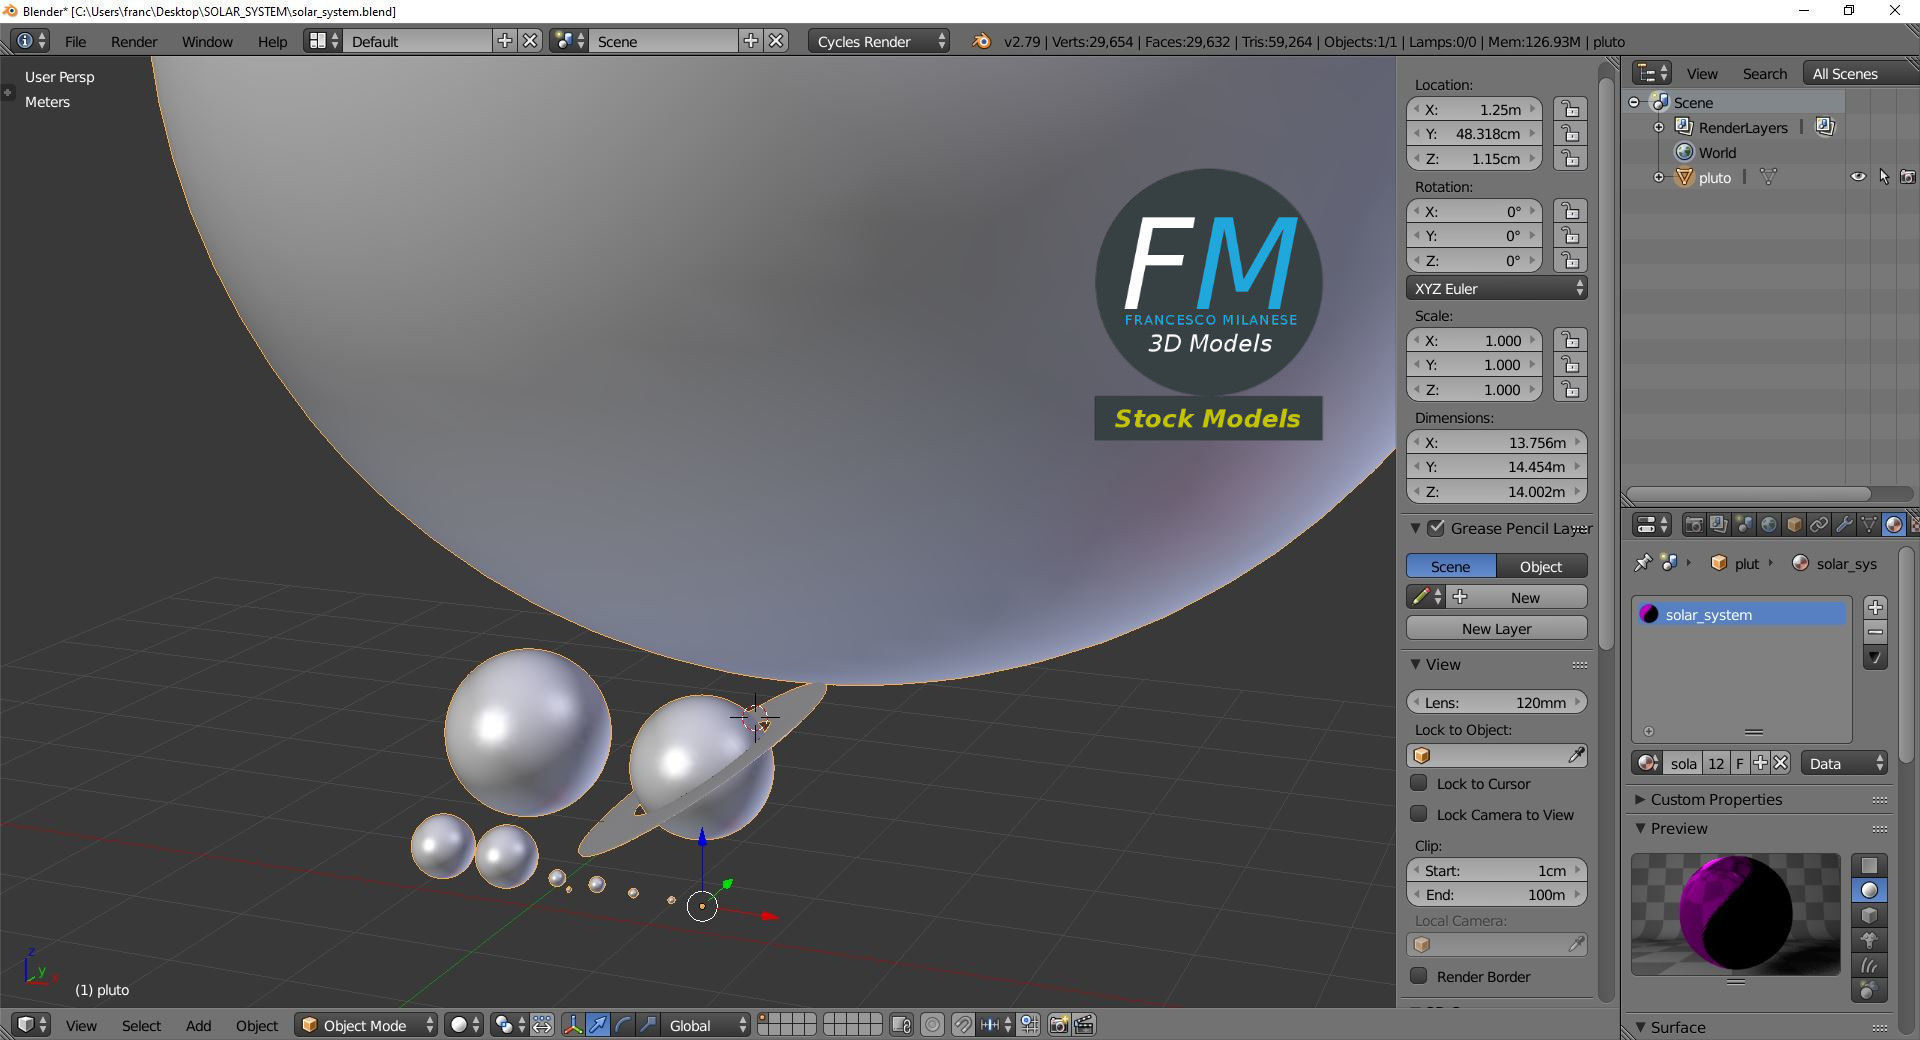Enable Lock to Cursor checkbox
1920x1040 pixels.
click(x=1418, y=783)
